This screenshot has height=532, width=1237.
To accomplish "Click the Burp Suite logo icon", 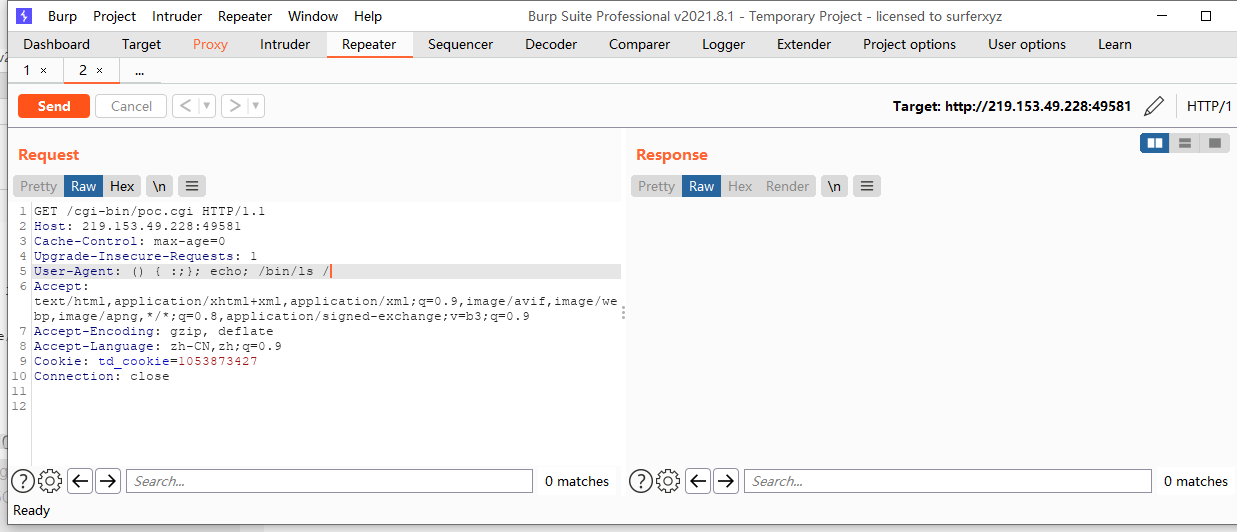I will click(24, 16).
